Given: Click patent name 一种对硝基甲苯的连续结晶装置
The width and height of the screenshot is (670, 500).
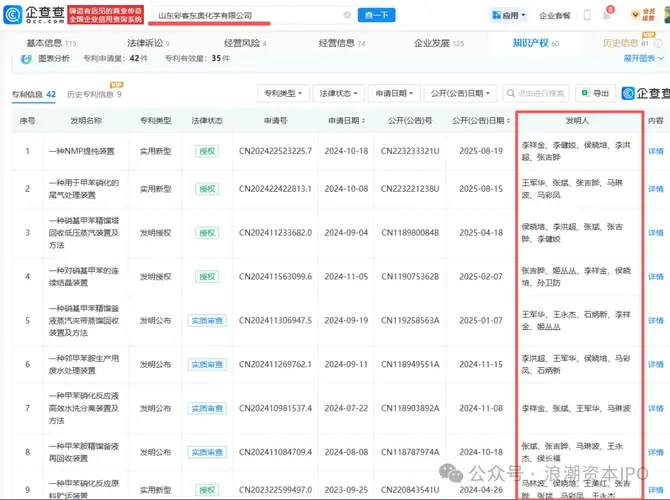Looking at the screenshot, I should click(x=84, y=277).
